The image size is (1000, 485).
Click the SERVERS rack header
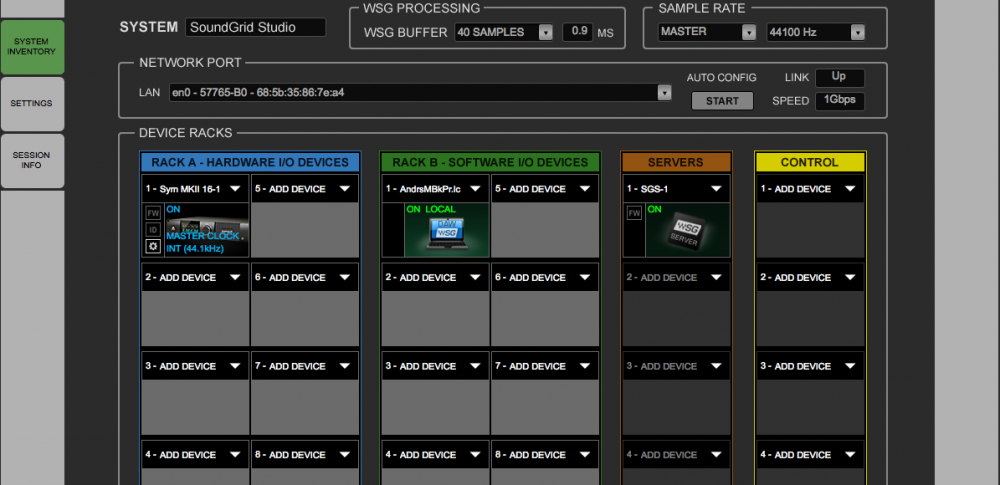click(677, 162)
